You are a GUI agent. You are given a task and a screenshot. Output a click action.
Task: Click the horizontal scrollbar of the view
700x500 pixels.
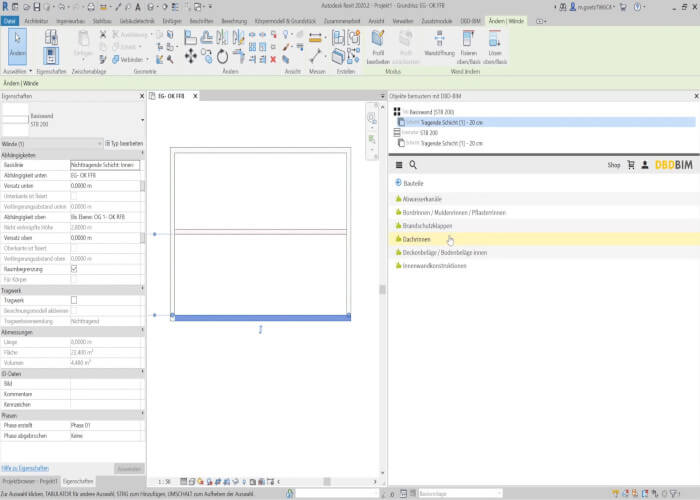[x=326, y=482]
